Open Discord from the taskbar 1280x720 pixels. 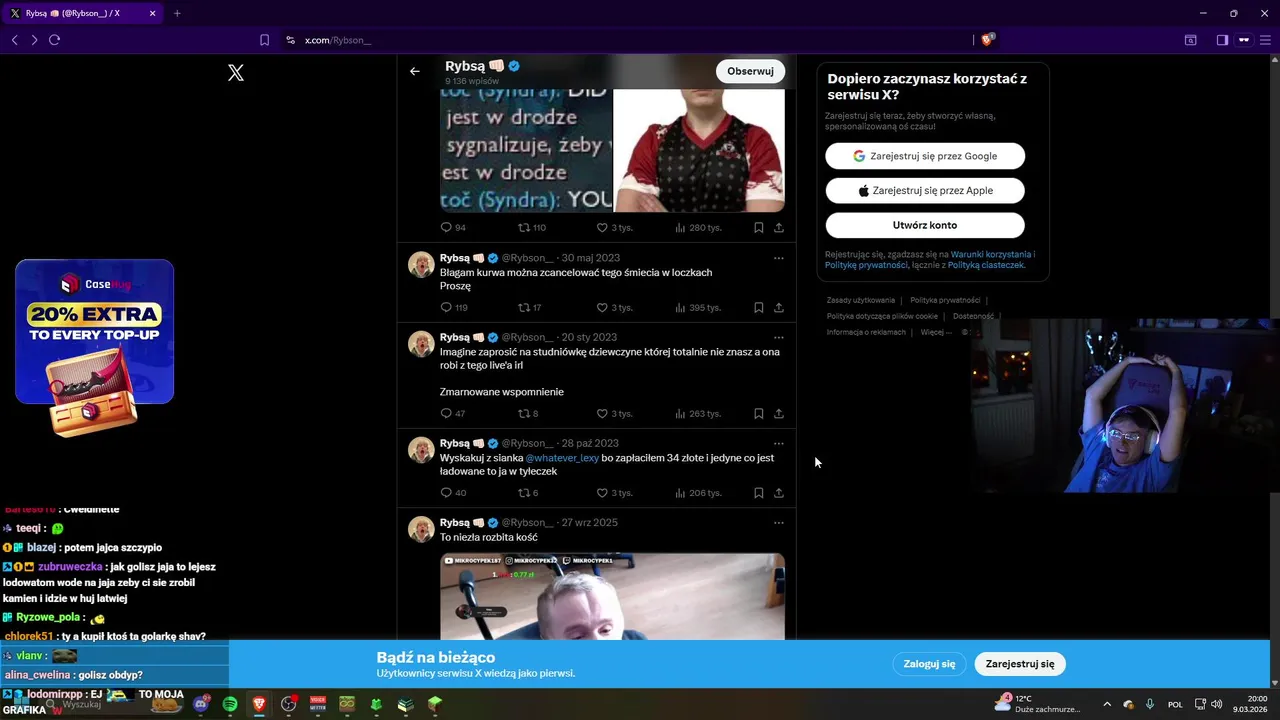[x=200, y=704]
